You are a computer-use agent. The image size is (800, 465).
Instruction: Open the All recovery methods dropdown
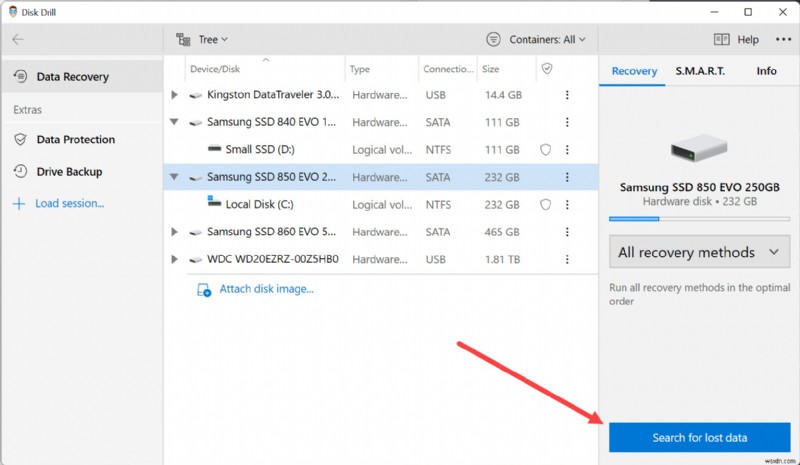tap(699, 252)
